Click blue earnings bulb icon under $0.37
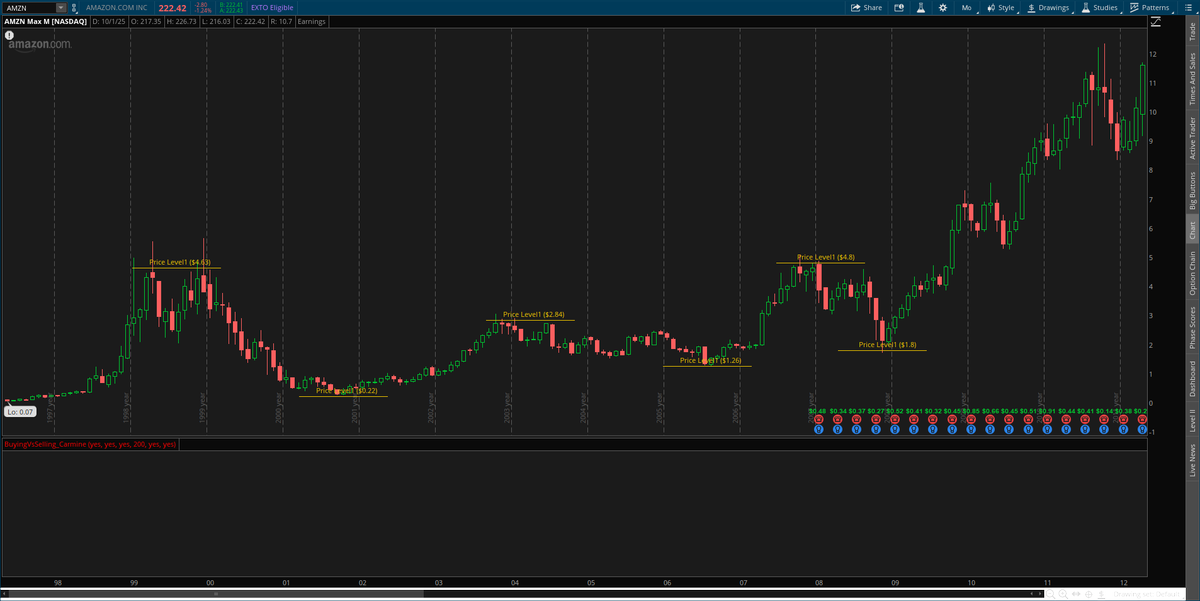1200x601 pixels. pyautogui.click(x=857, y=430)
